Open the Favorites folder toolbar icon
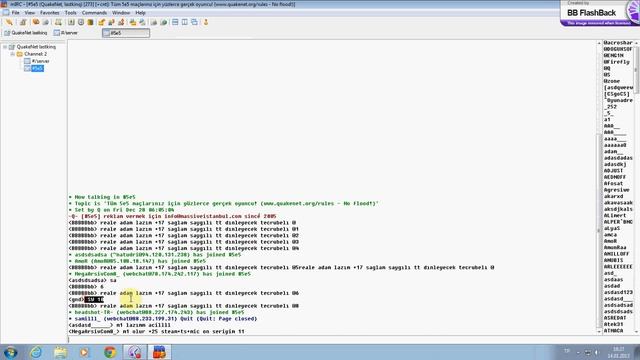 point(36,22)
